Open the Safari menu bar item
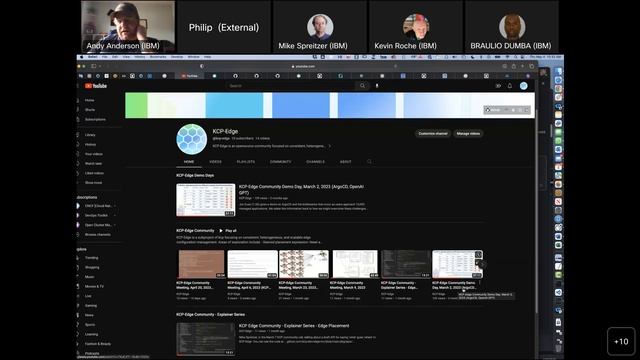 pos(93,57)
